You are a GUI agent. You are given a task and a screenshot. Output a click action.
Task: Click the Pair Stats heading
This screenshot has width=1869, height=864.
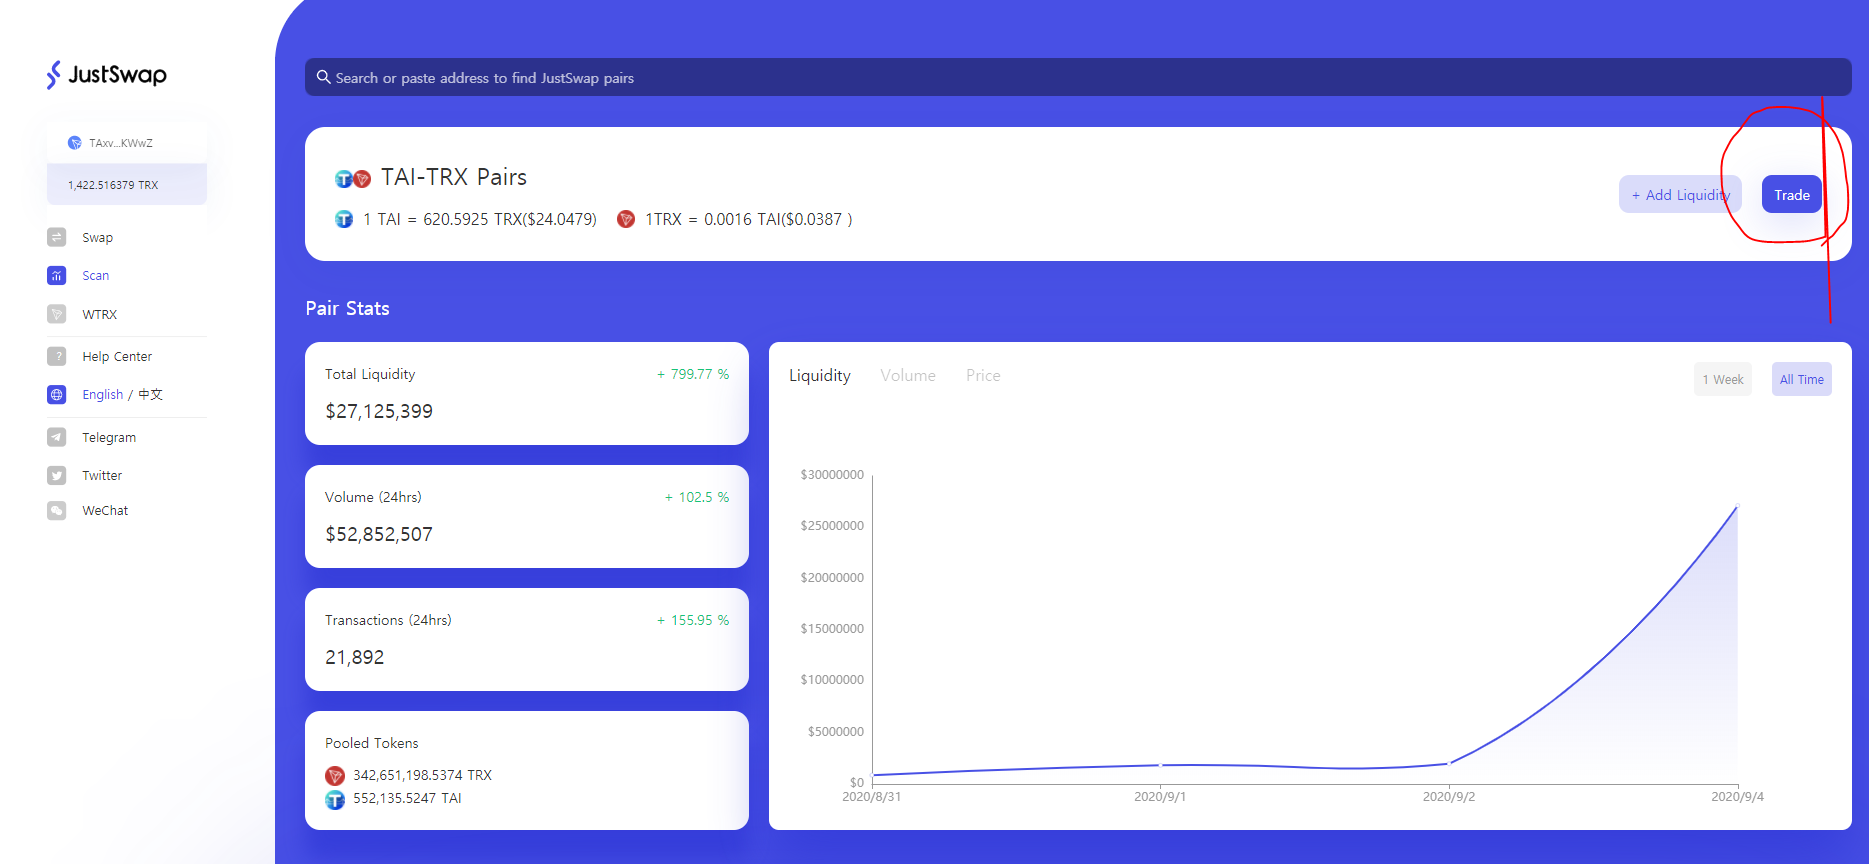click(348, 309)
